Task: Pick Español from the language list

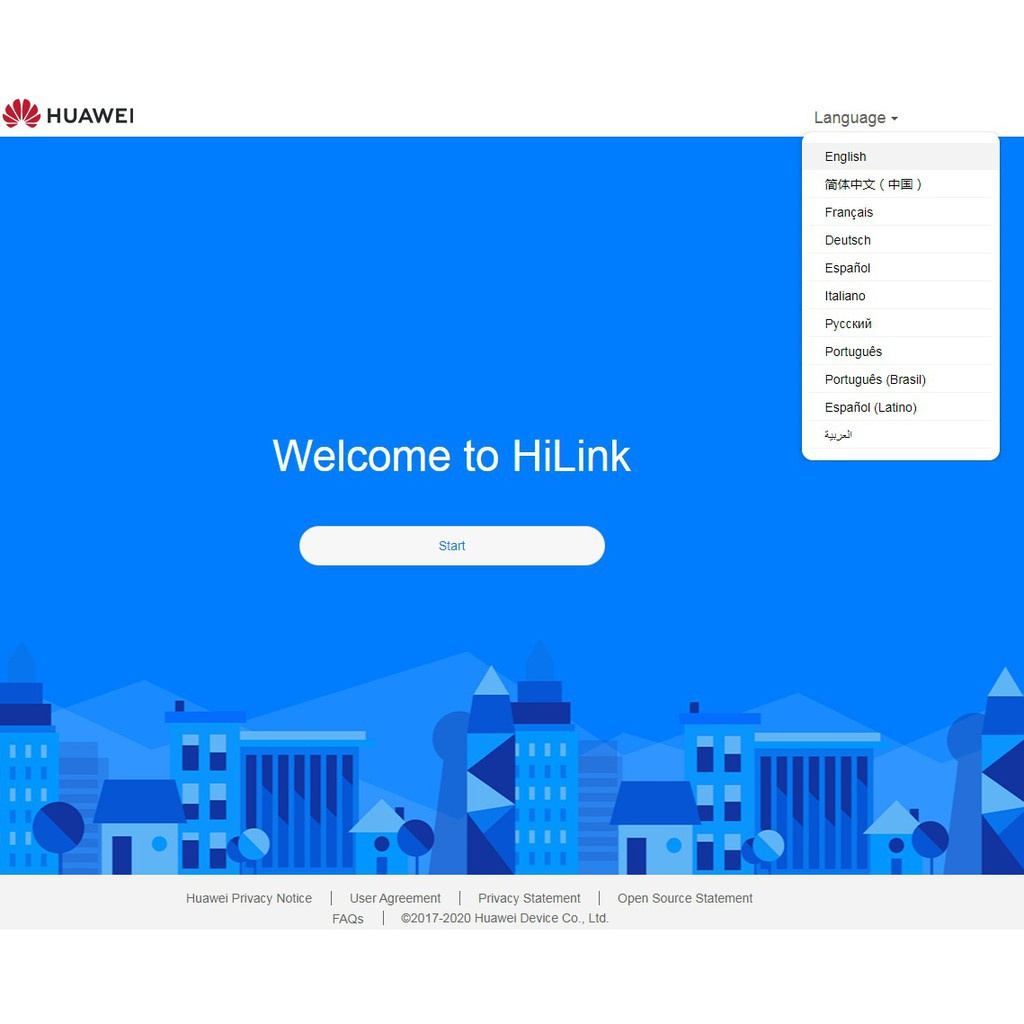Action: pyautogui.click(x=848, y=268)
